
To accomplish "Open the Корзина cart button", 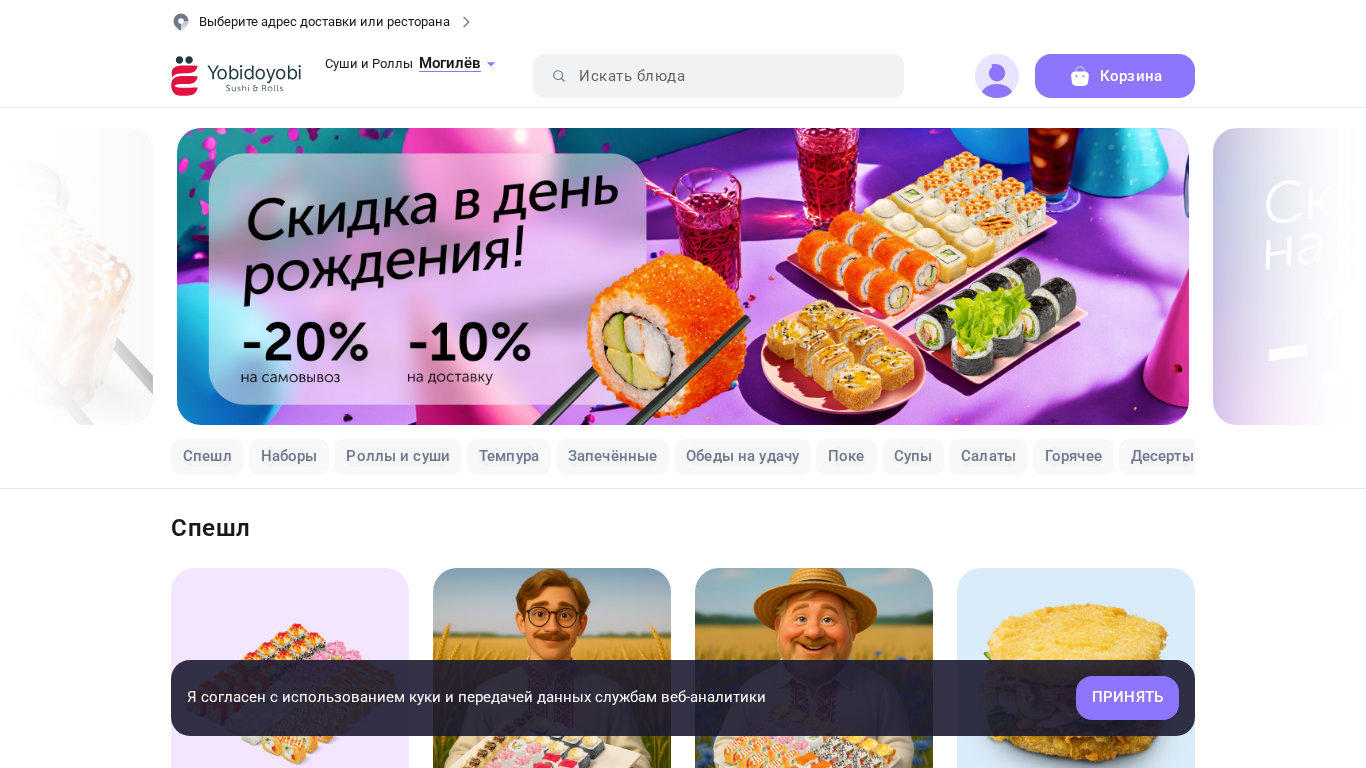I will pyautogui.click(x=1115, y=76).
